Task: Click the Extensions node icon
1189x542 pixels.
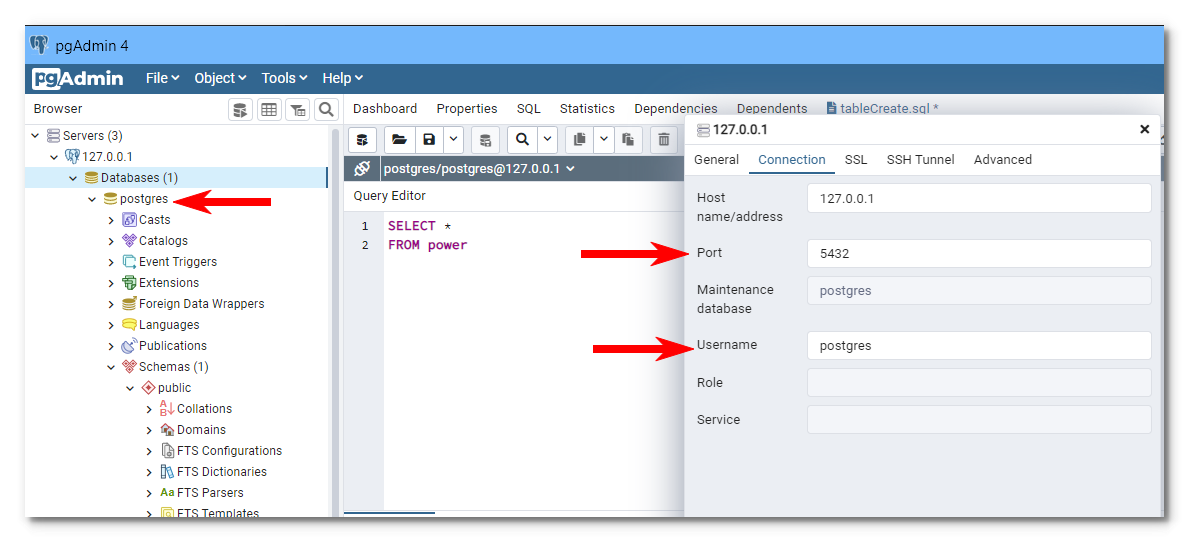Action: [129, 283]
